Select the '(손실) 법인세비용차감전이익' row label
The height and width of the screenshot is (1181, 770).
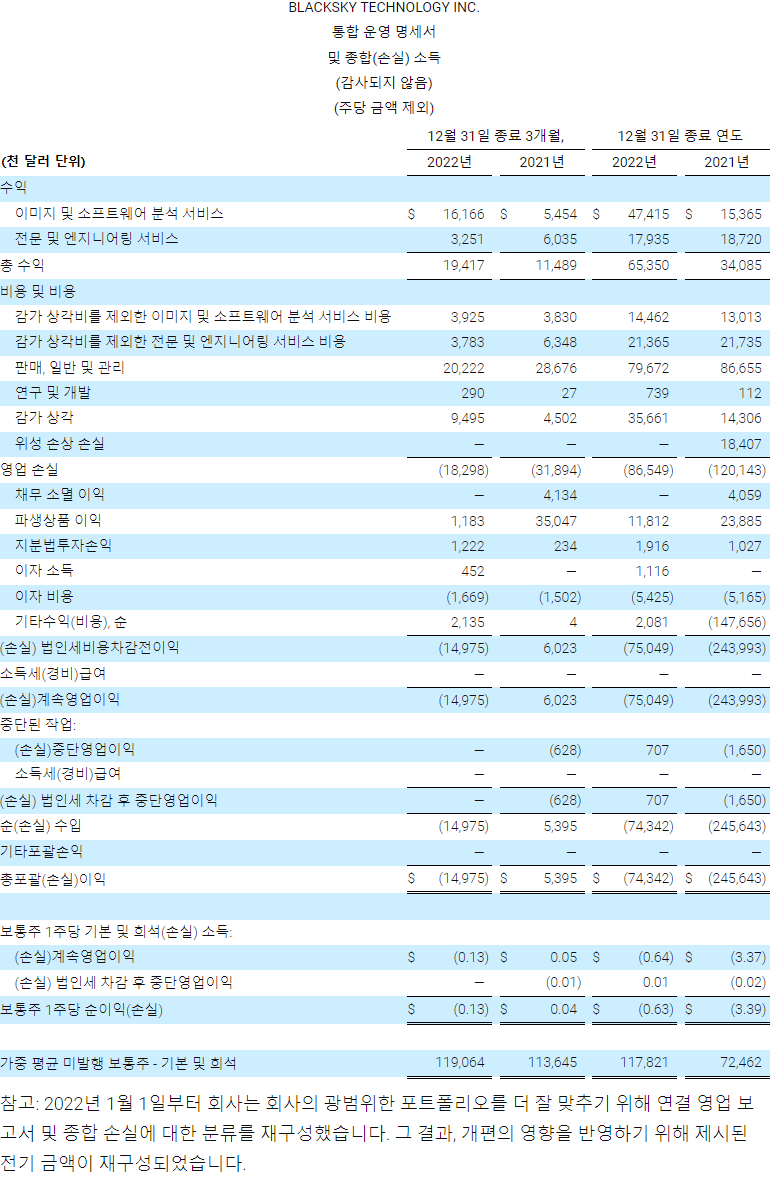pos(90,648)
